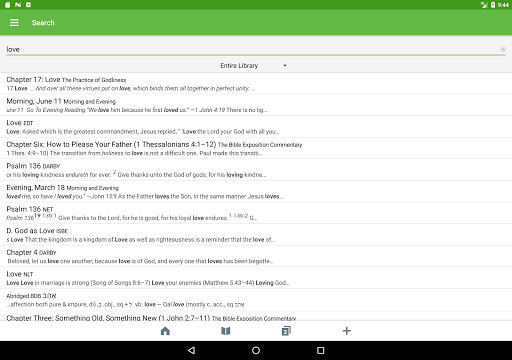Open Psalm 136 DARBY result
Screen dimensions: 512x360
click(x=256, y=170)
